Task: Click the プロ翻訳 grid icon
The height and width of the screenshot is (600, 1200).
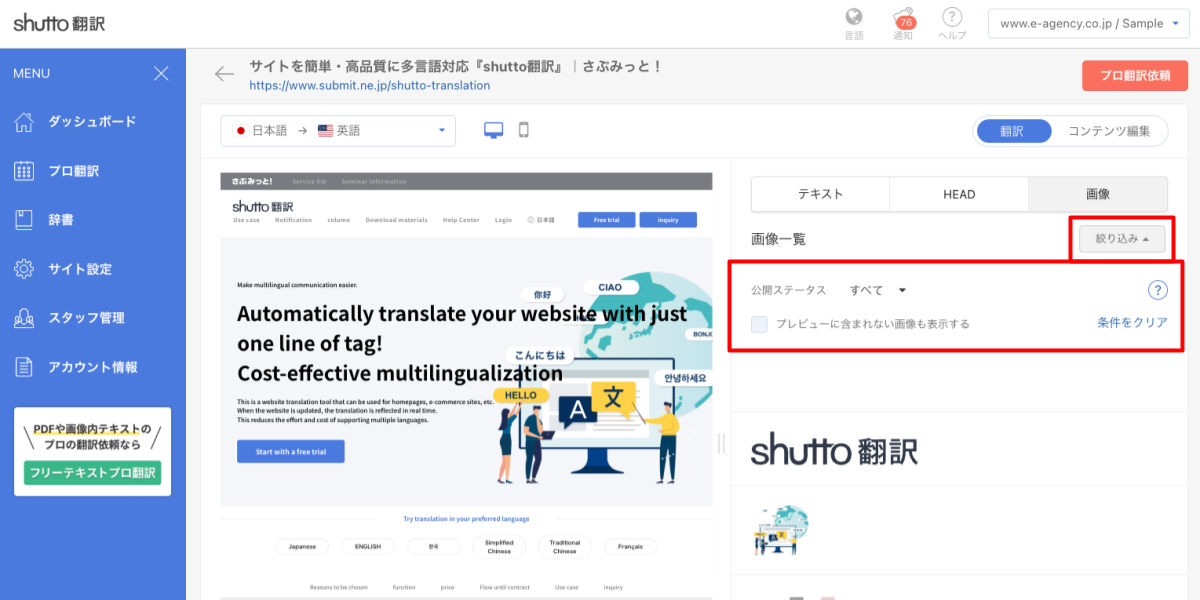Action: coord(24,171)
